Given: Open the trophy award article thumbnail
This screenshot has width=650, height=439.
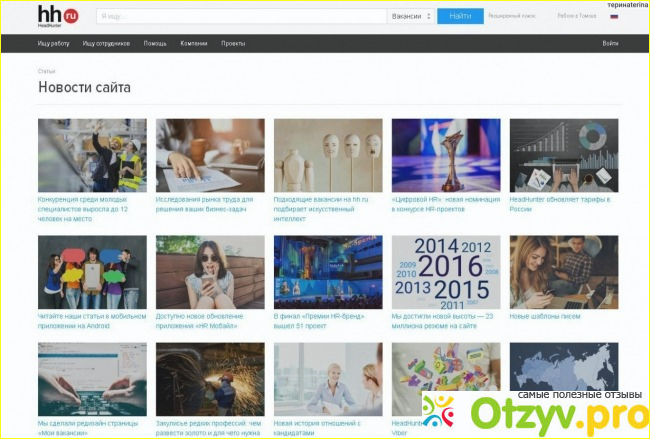Looking at the screenshot, I should pos(446,155).
